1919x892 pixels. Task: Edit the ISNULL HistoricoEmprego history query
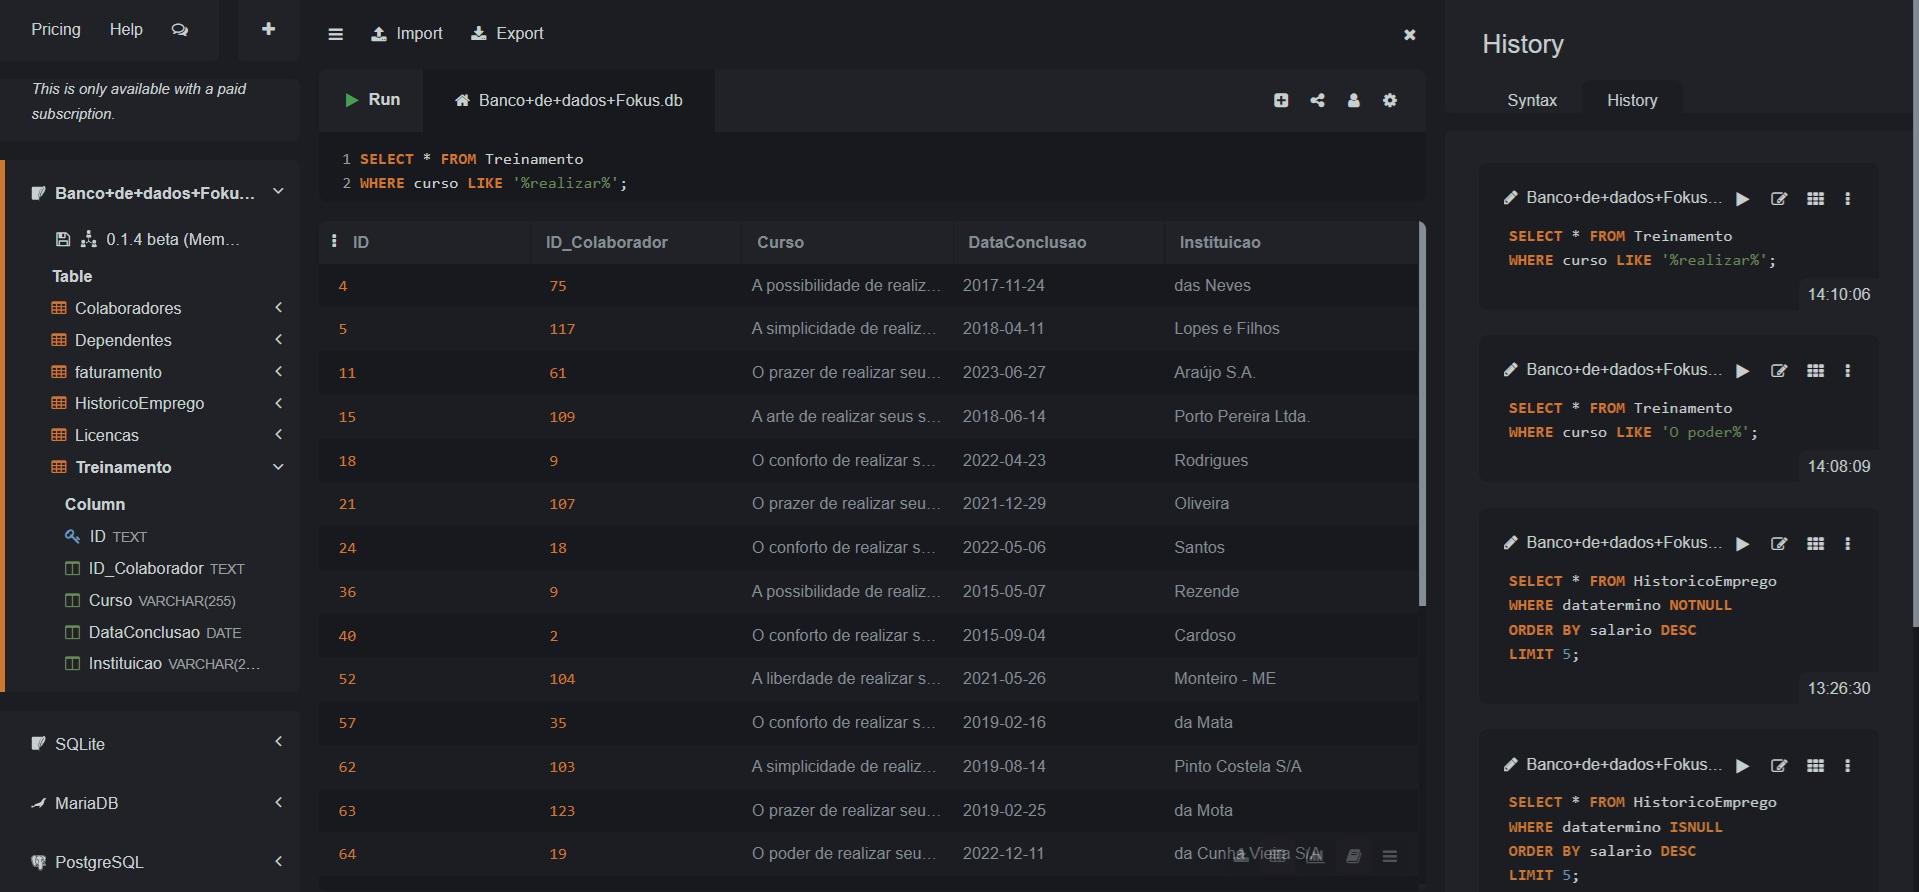pos(1779,766)
